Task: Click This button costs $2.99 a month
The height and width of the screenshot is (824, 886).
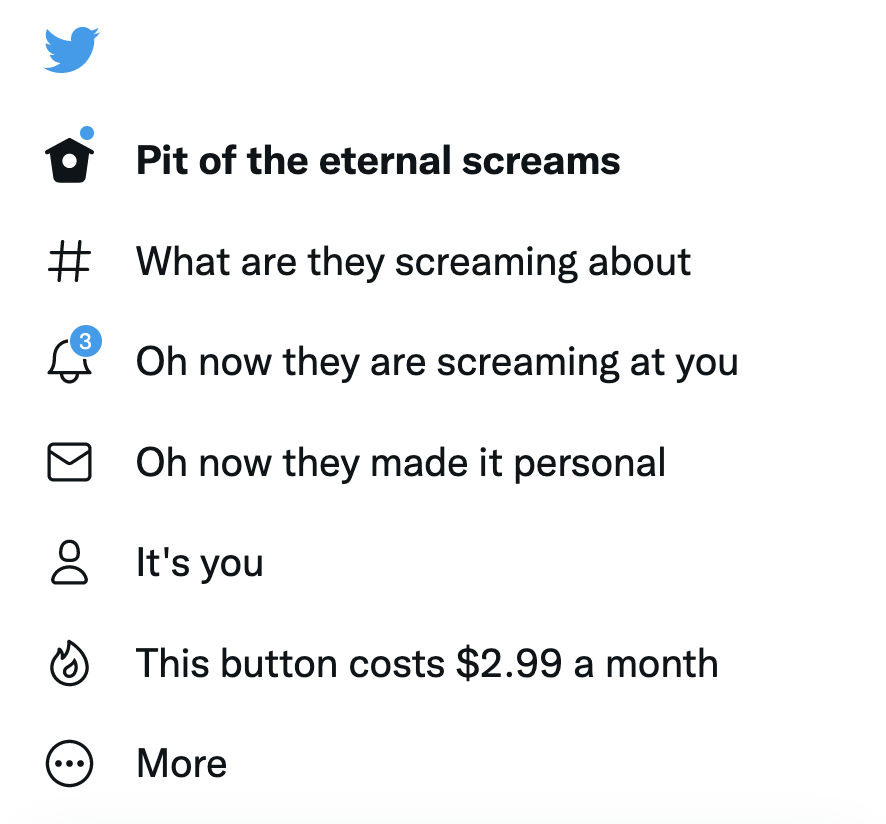Action: pos(427,663)
